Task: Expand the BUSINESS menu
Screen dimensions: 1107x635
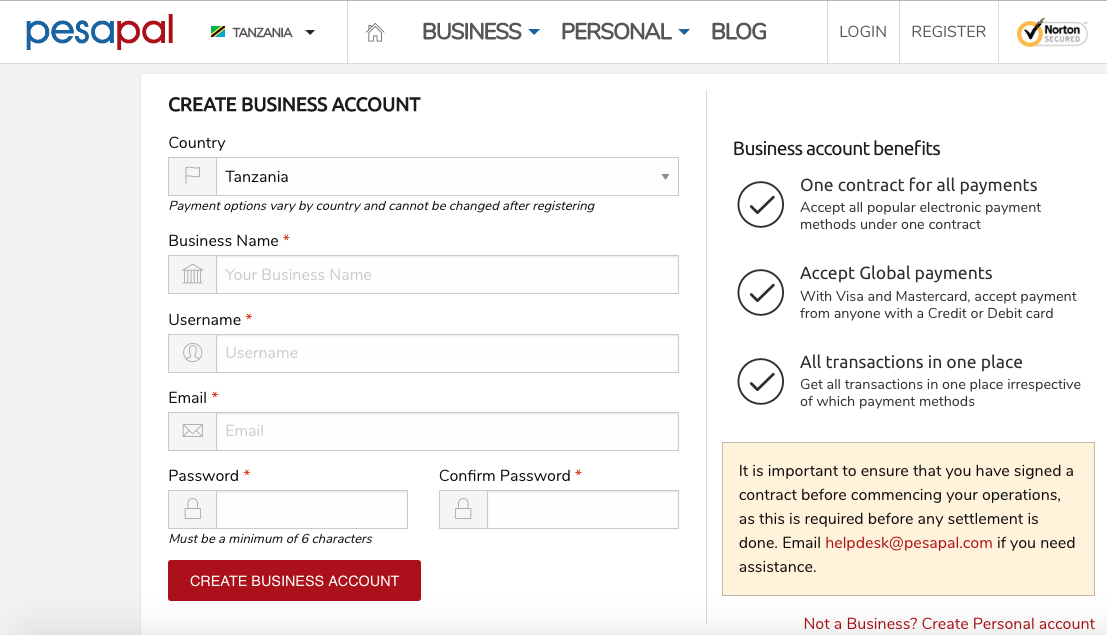Action: [x=480, y=32]
